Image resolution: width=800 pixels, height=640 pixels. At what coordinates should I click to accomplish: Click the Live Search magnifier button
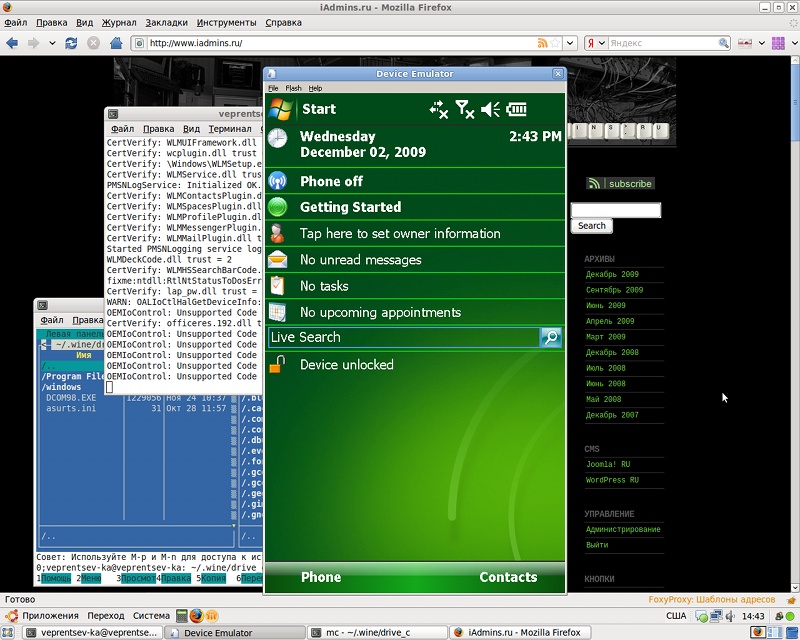click(x=551, y=337)
